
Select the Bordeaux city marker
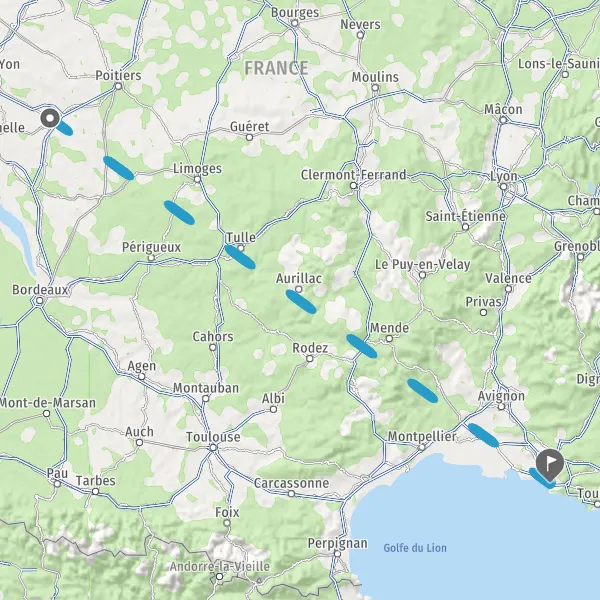pyautogui.click(x=39, y=301)
